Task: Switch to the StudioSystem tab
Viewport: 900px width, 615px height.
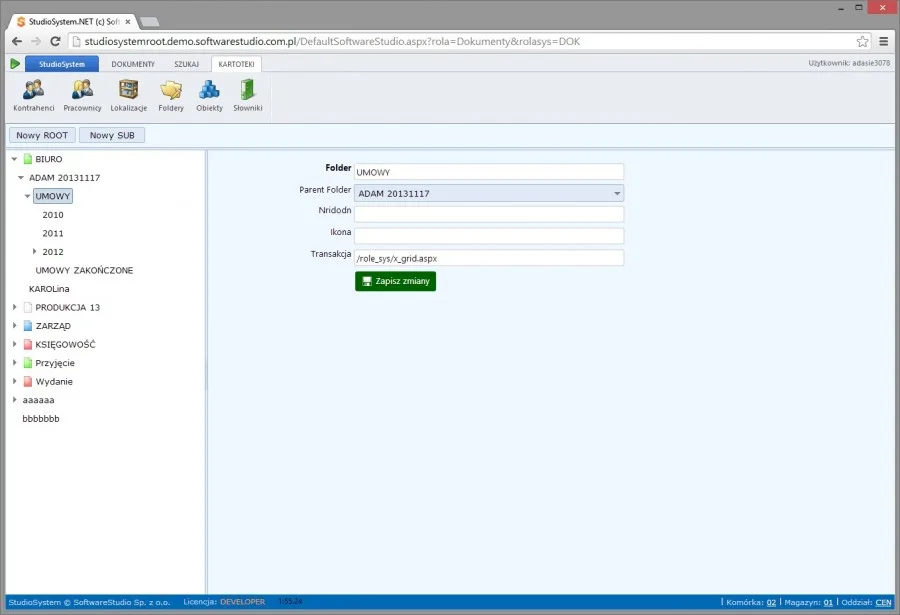Action: 61,64
